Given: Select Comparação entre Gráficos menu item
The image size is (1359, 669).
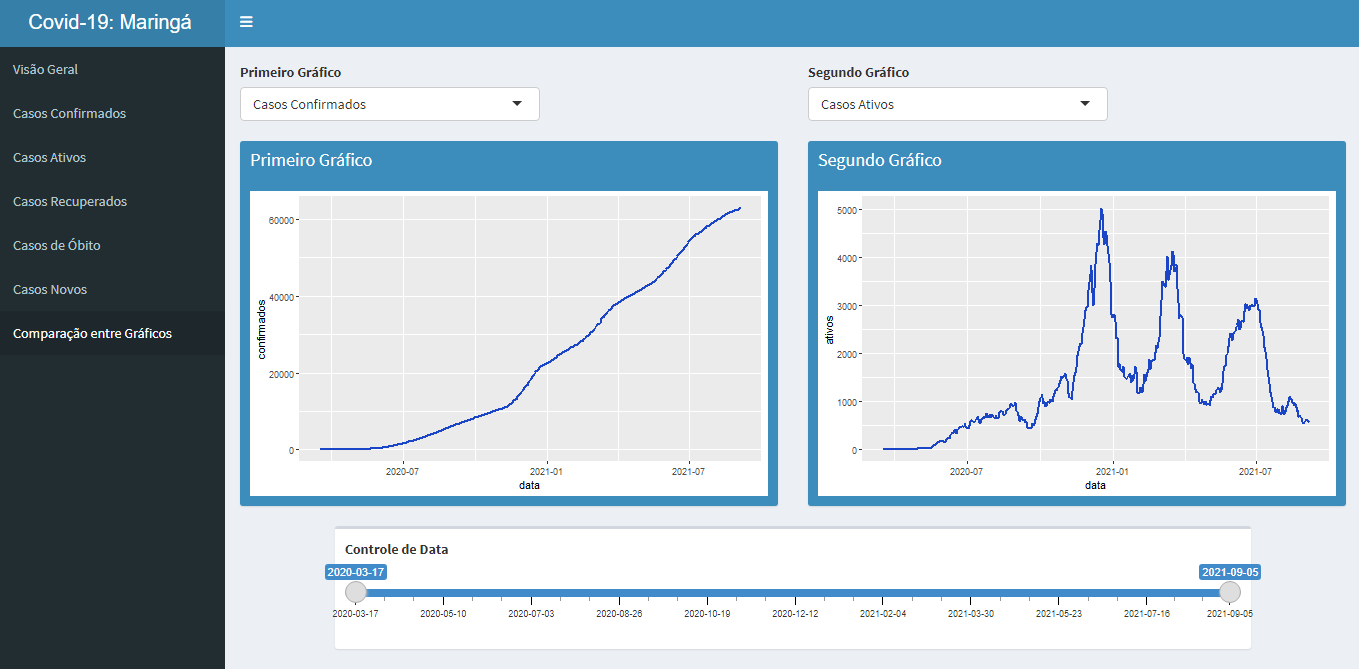Looking at the screenshot, I should click(x=92, y=334).
